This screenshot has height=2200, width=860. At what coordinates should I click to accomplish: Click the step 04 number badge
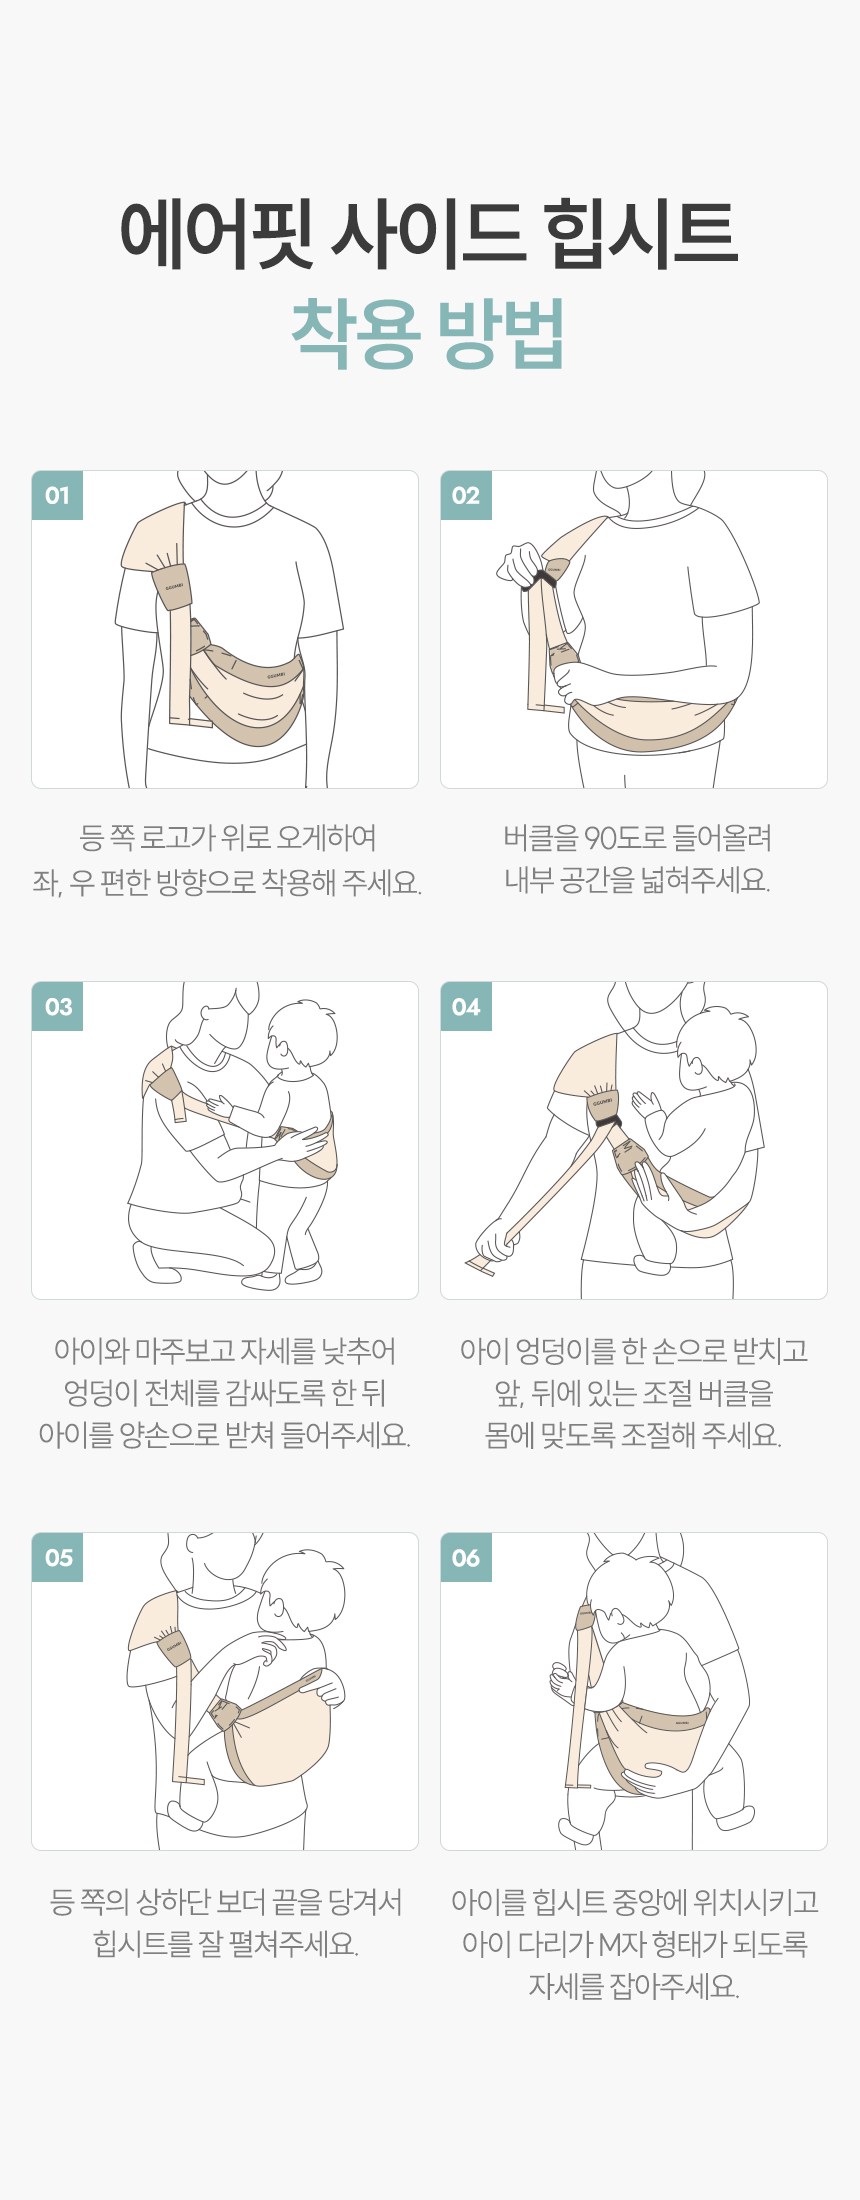(466, 1006)
